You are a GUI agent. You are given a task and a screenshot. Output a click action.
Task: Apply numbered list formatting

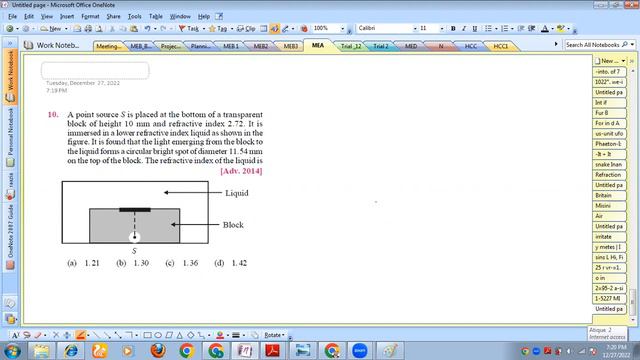(504, 28)
